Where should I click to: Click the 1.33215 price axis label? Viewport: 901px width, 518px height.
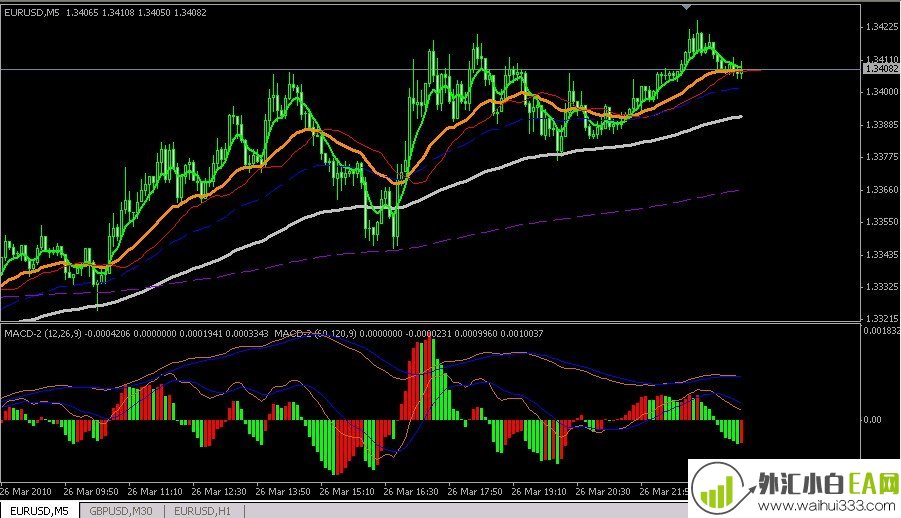(880, 317)
